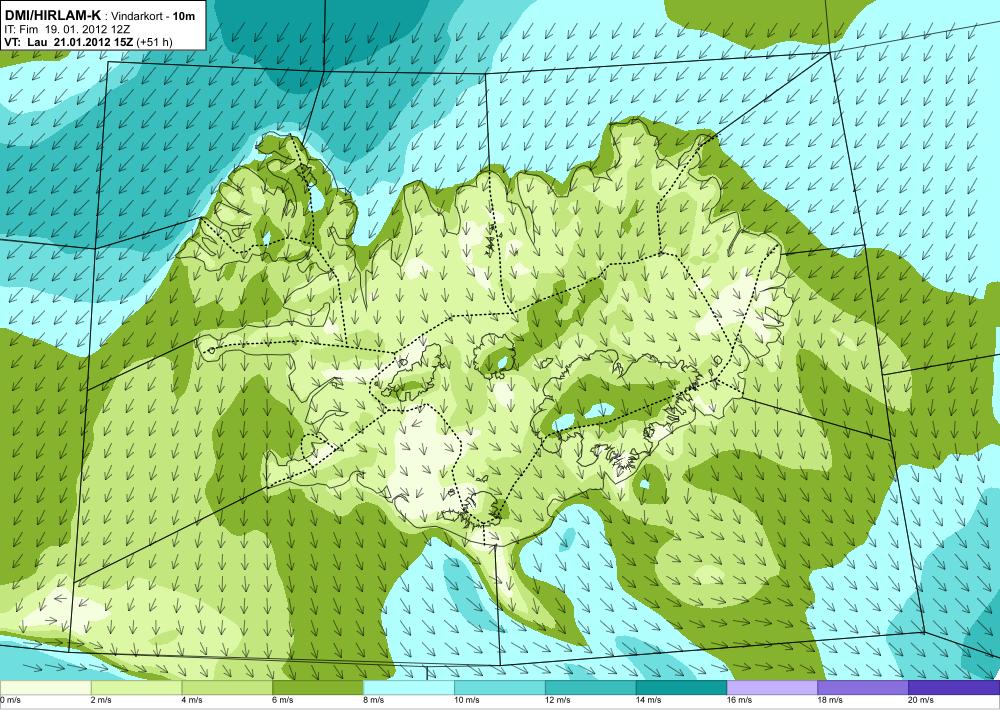
Task: Click the "18 m/s" legend label
Action: coord(832,700)
